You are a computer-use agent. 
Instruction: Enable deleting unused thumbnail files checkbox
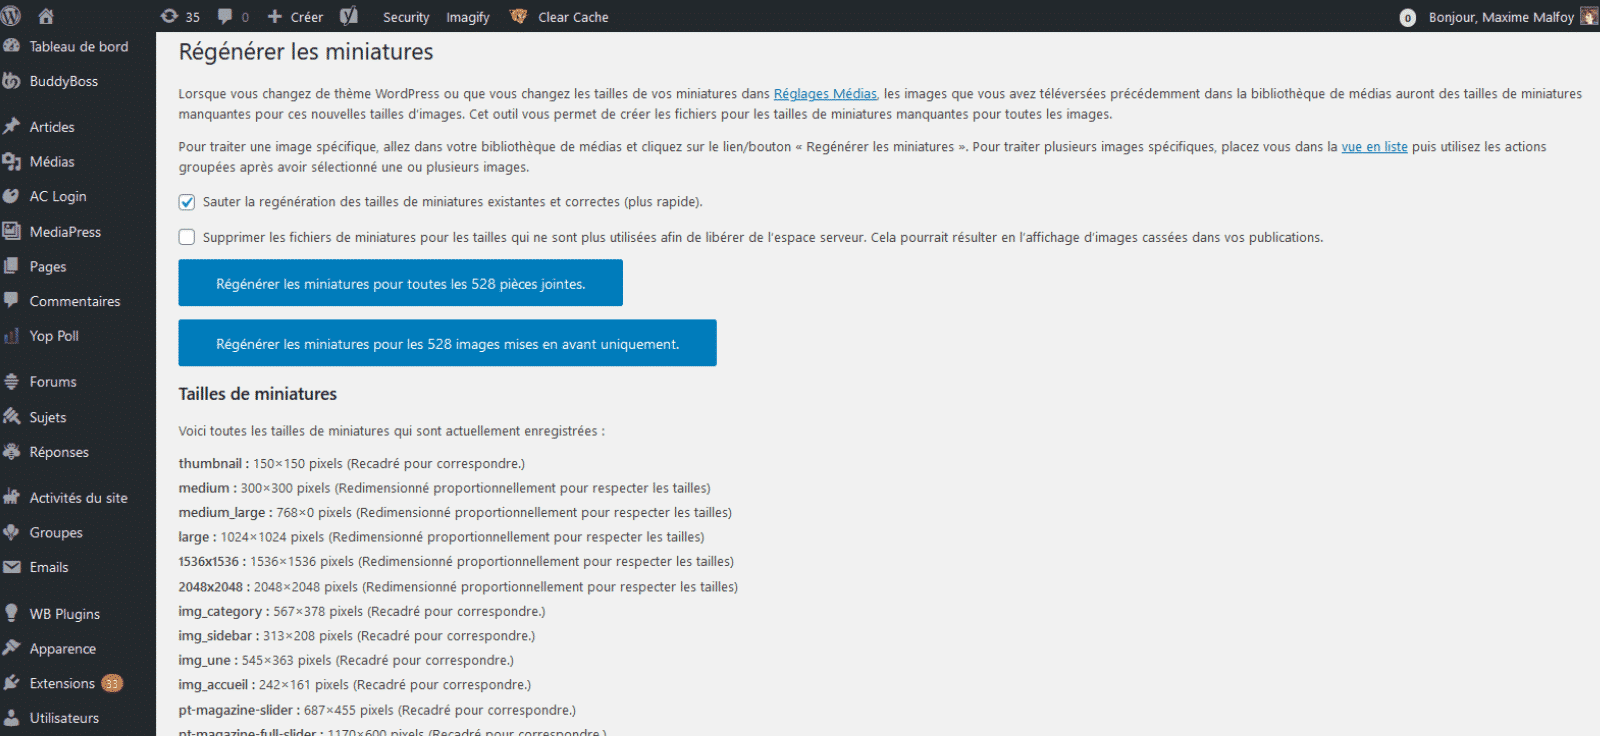coord(187,237)
